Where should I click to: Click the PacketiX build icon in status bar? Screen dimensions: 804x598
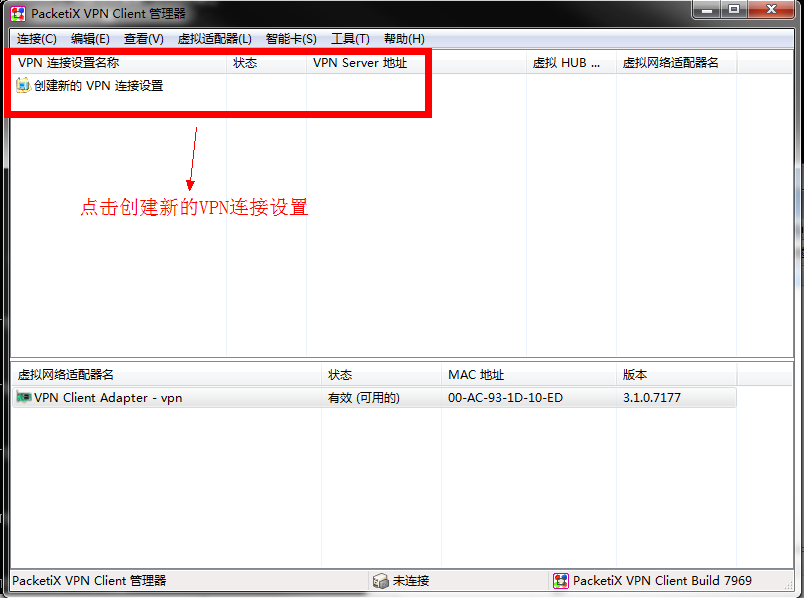click(x=561, y=581)
